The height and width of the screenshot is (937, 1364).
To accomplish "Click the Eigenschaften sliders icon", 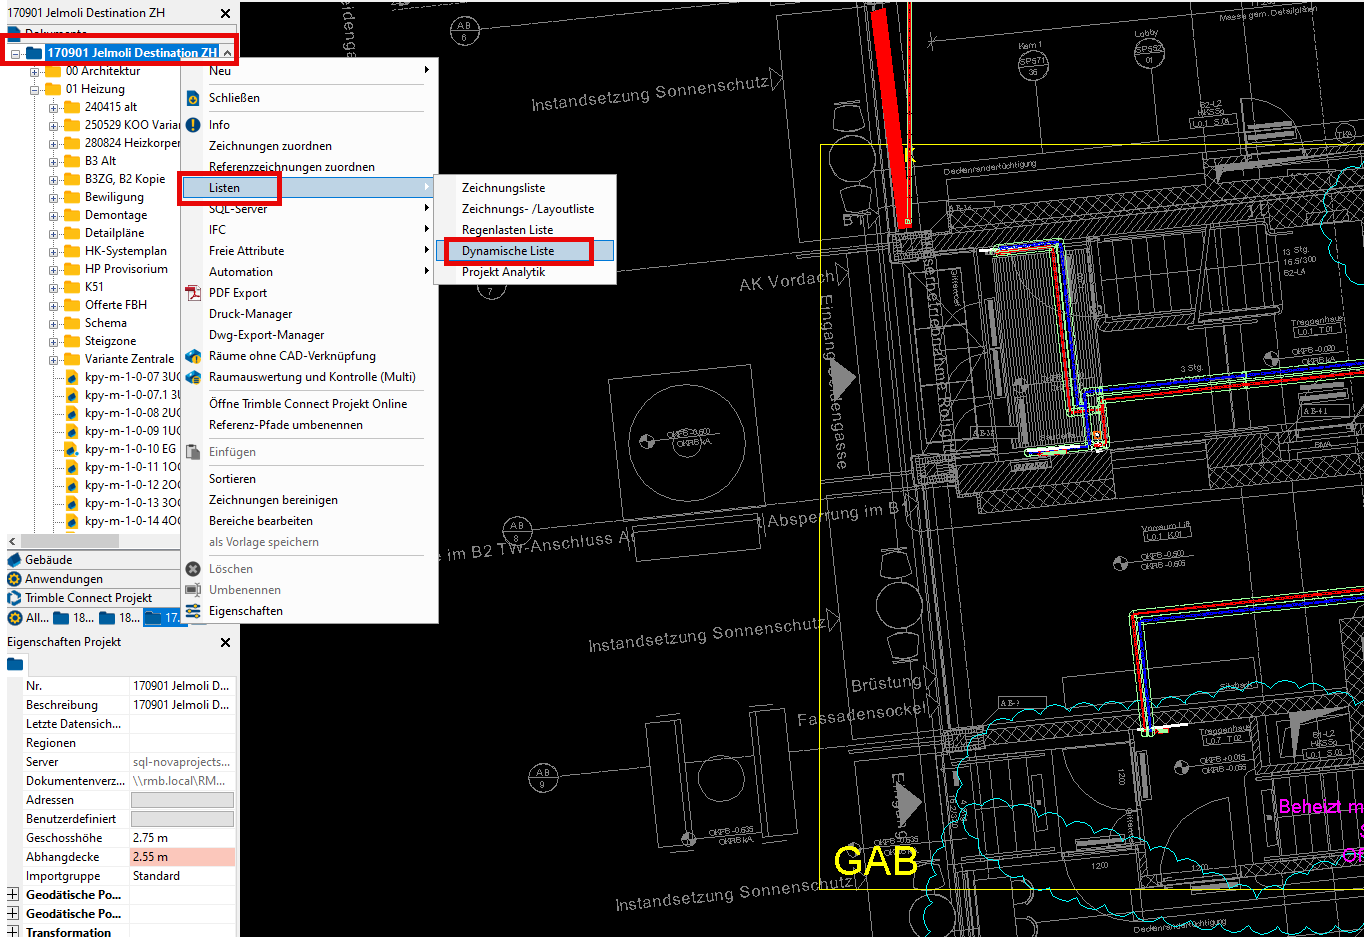I will coord(193,611).
